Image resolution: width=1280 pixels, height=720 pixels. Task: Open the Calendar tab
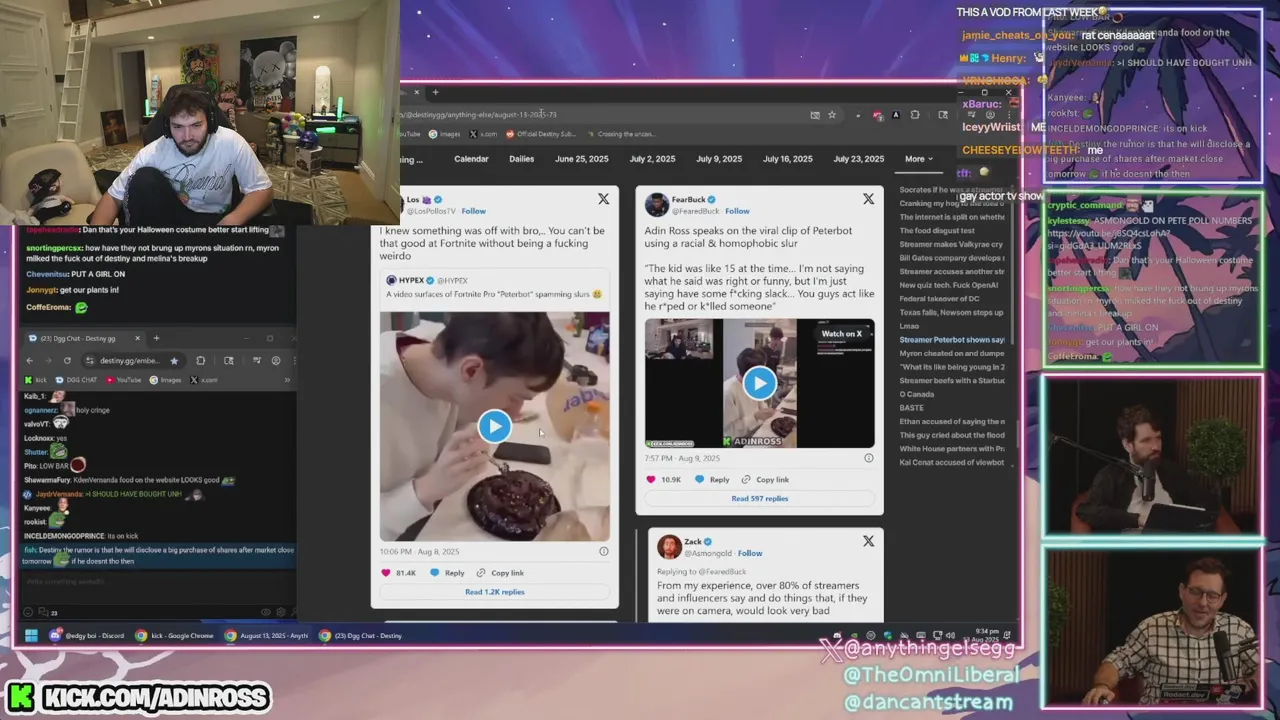[x=471, y=159]
